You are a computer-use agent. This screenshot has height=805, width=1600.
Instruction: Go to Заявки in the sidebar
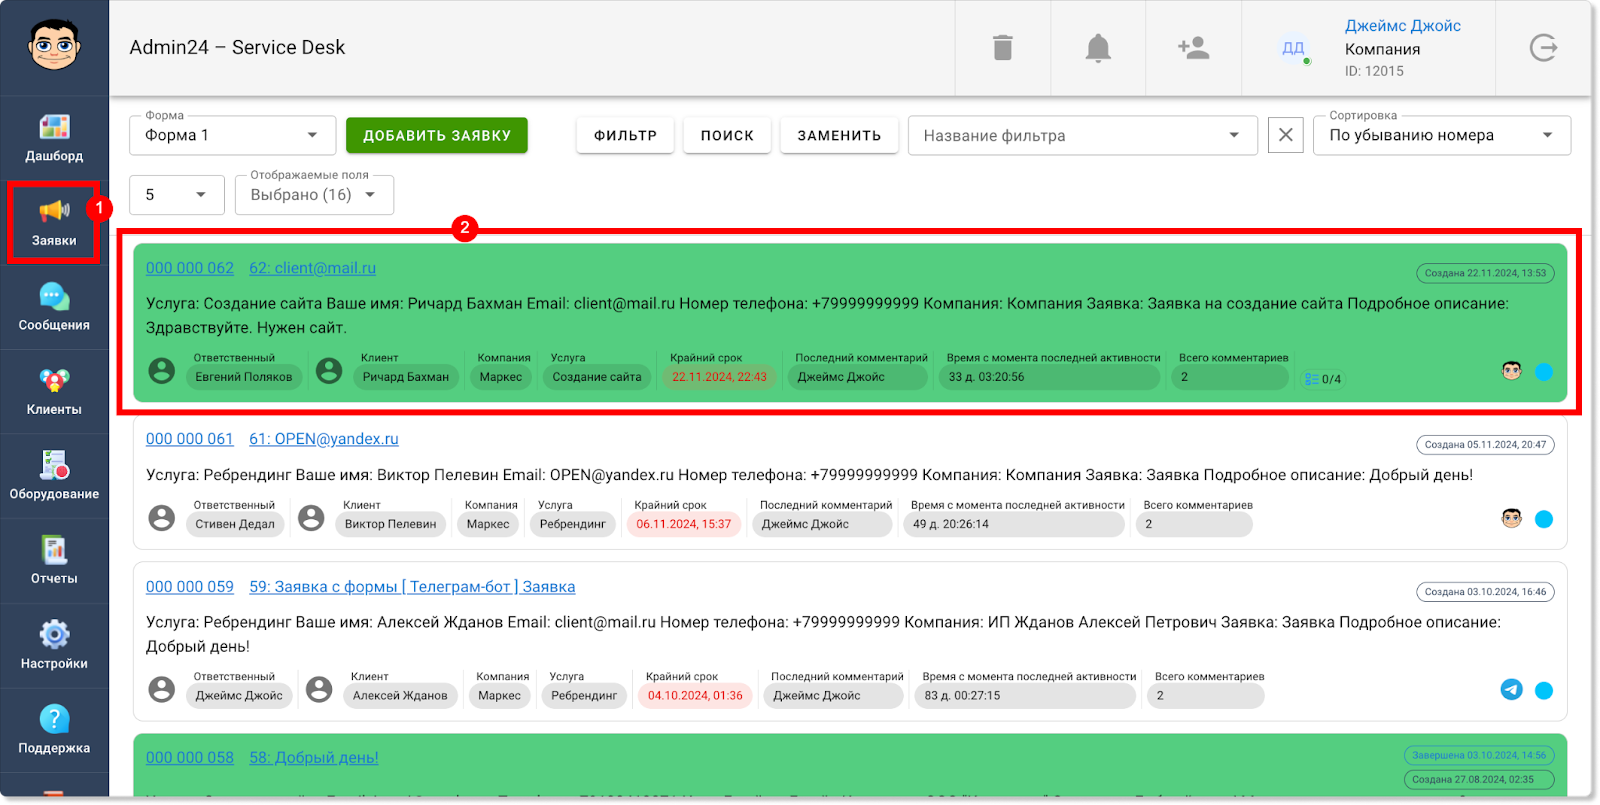tap(54, 222)
